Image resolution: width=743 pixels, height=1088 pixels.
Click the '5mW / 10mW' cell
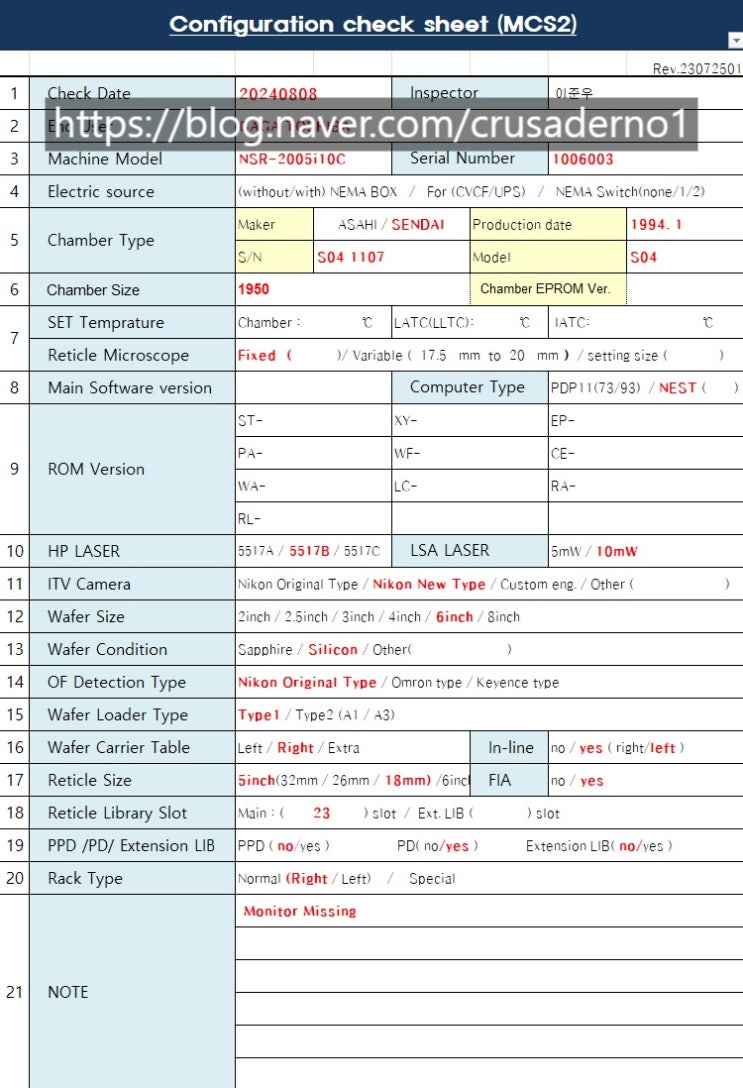coord(646,551)
